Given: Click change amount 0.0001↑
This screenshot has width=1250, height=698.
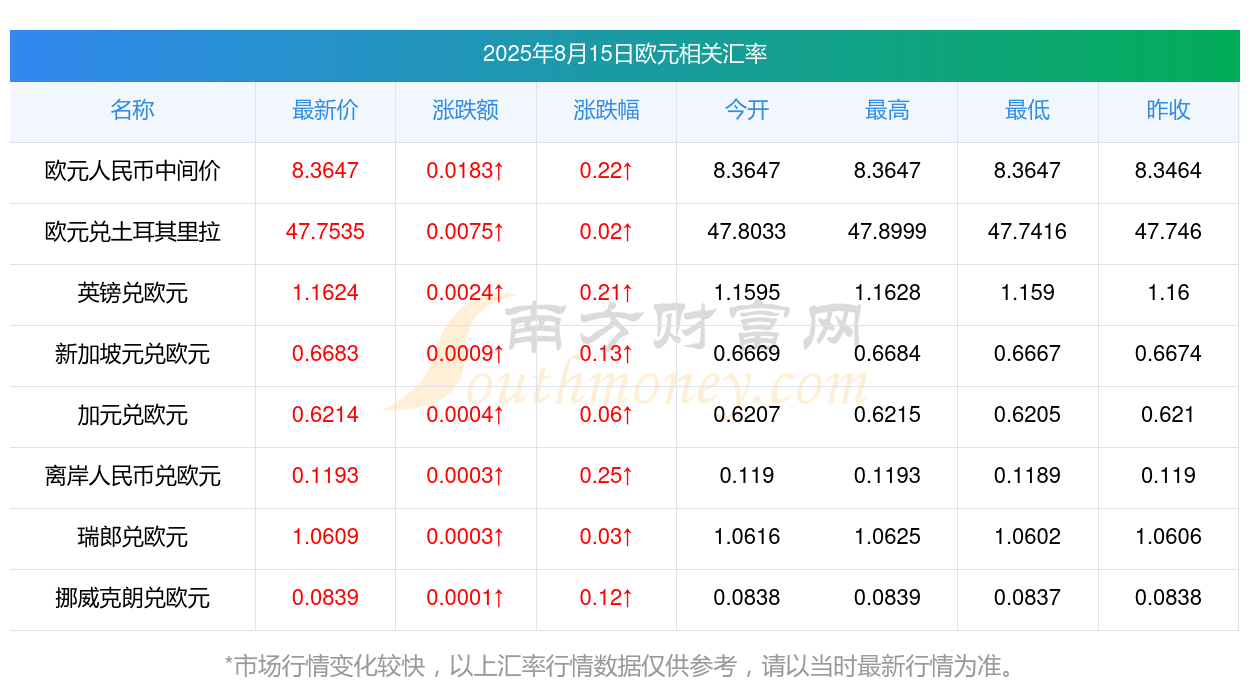Looking at the screenshot, I should click(x=465, y=598).
